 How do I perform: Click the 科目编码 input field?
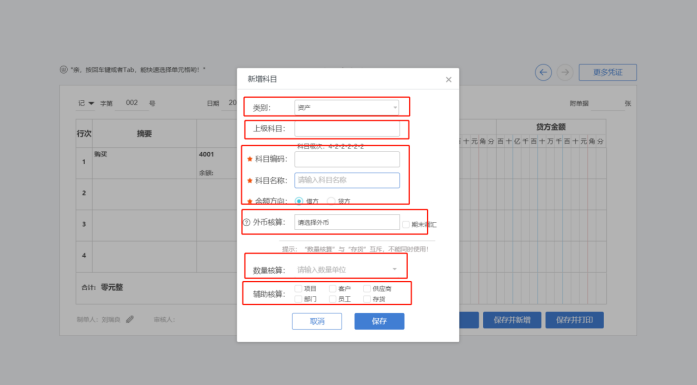347,159
